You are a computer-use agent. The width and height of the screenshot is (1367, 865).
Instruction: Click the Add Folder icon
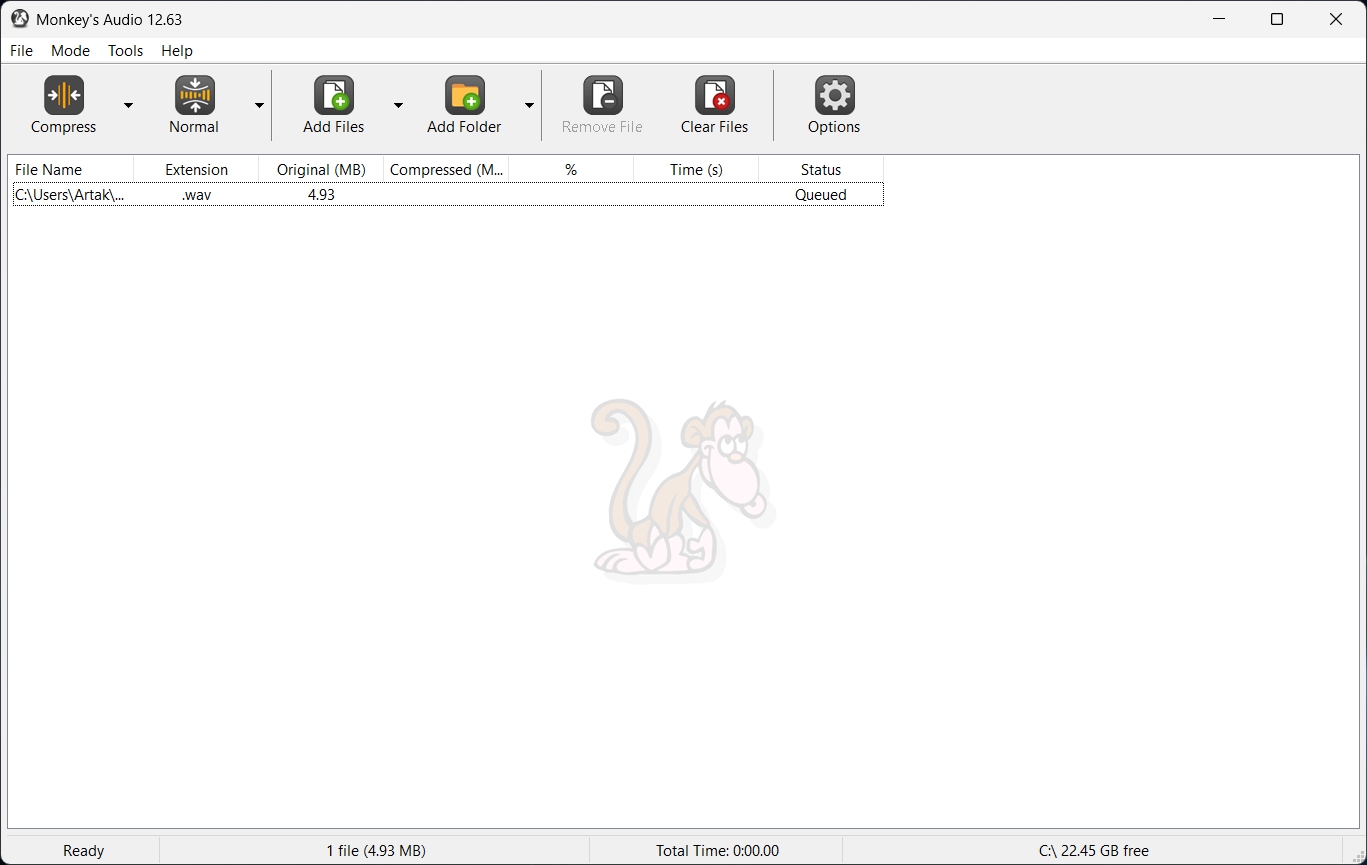point(464,96)
